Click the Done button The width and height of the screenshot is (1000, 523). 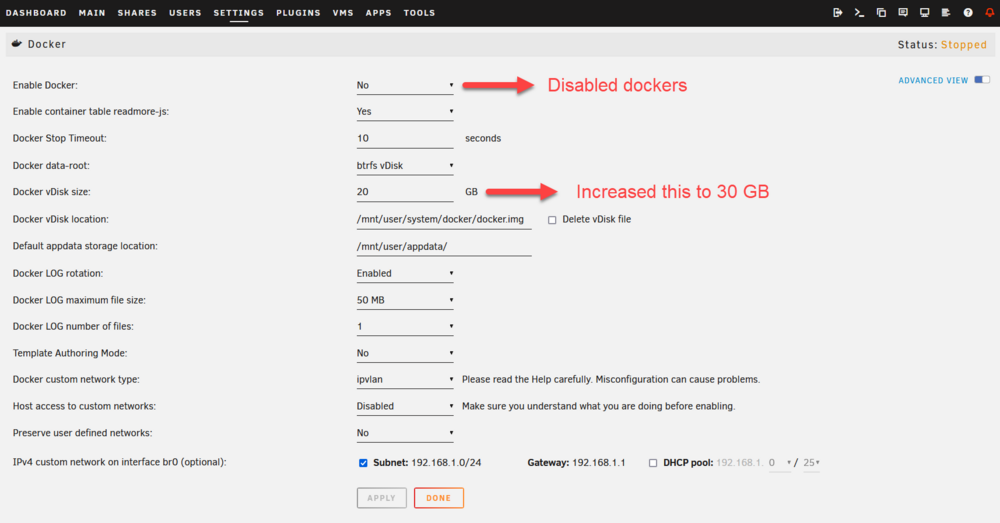(x=439, y=498)
